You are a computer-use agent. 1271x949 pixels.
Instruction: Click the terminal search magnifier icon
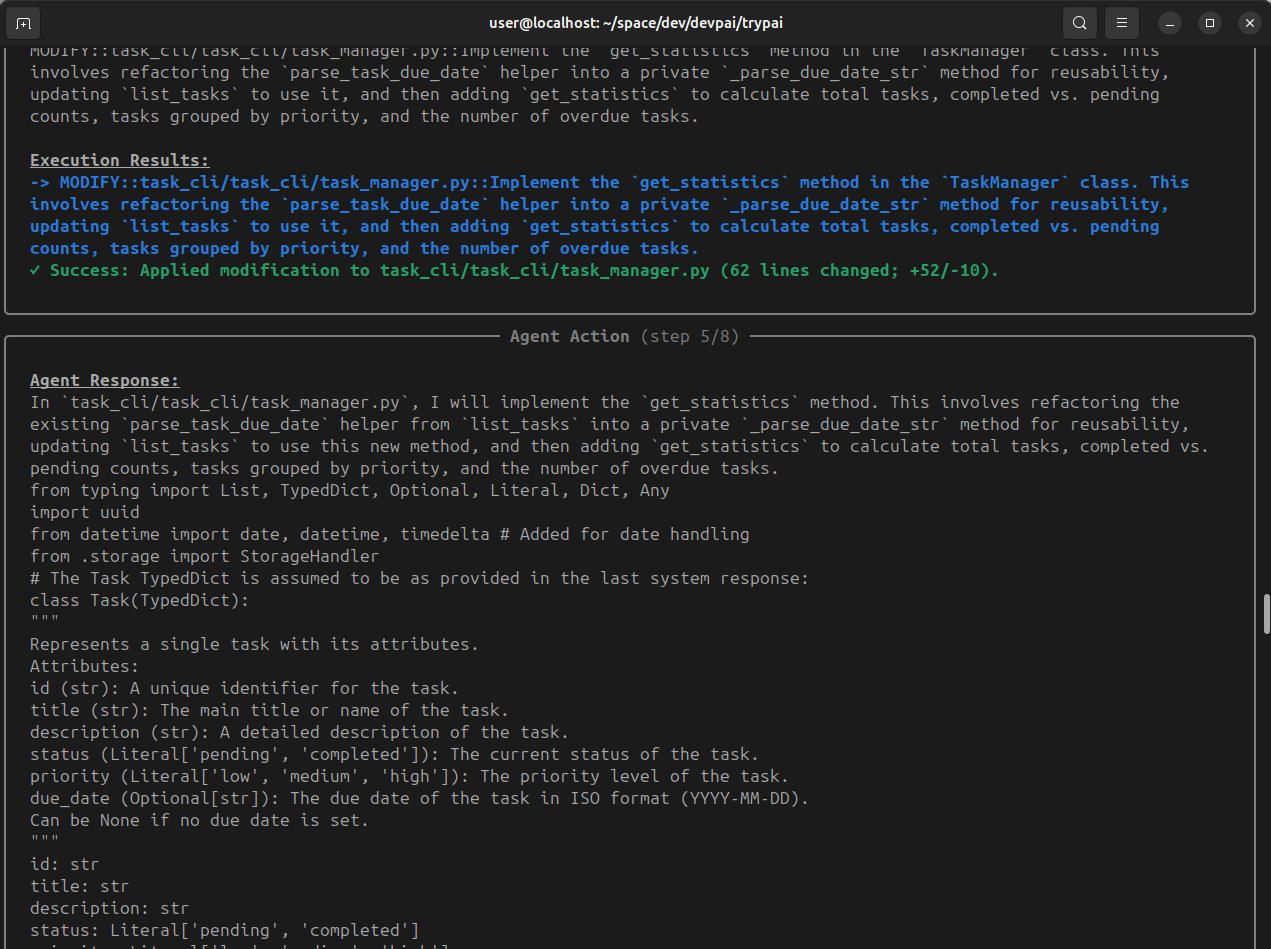coord(1080,22)
